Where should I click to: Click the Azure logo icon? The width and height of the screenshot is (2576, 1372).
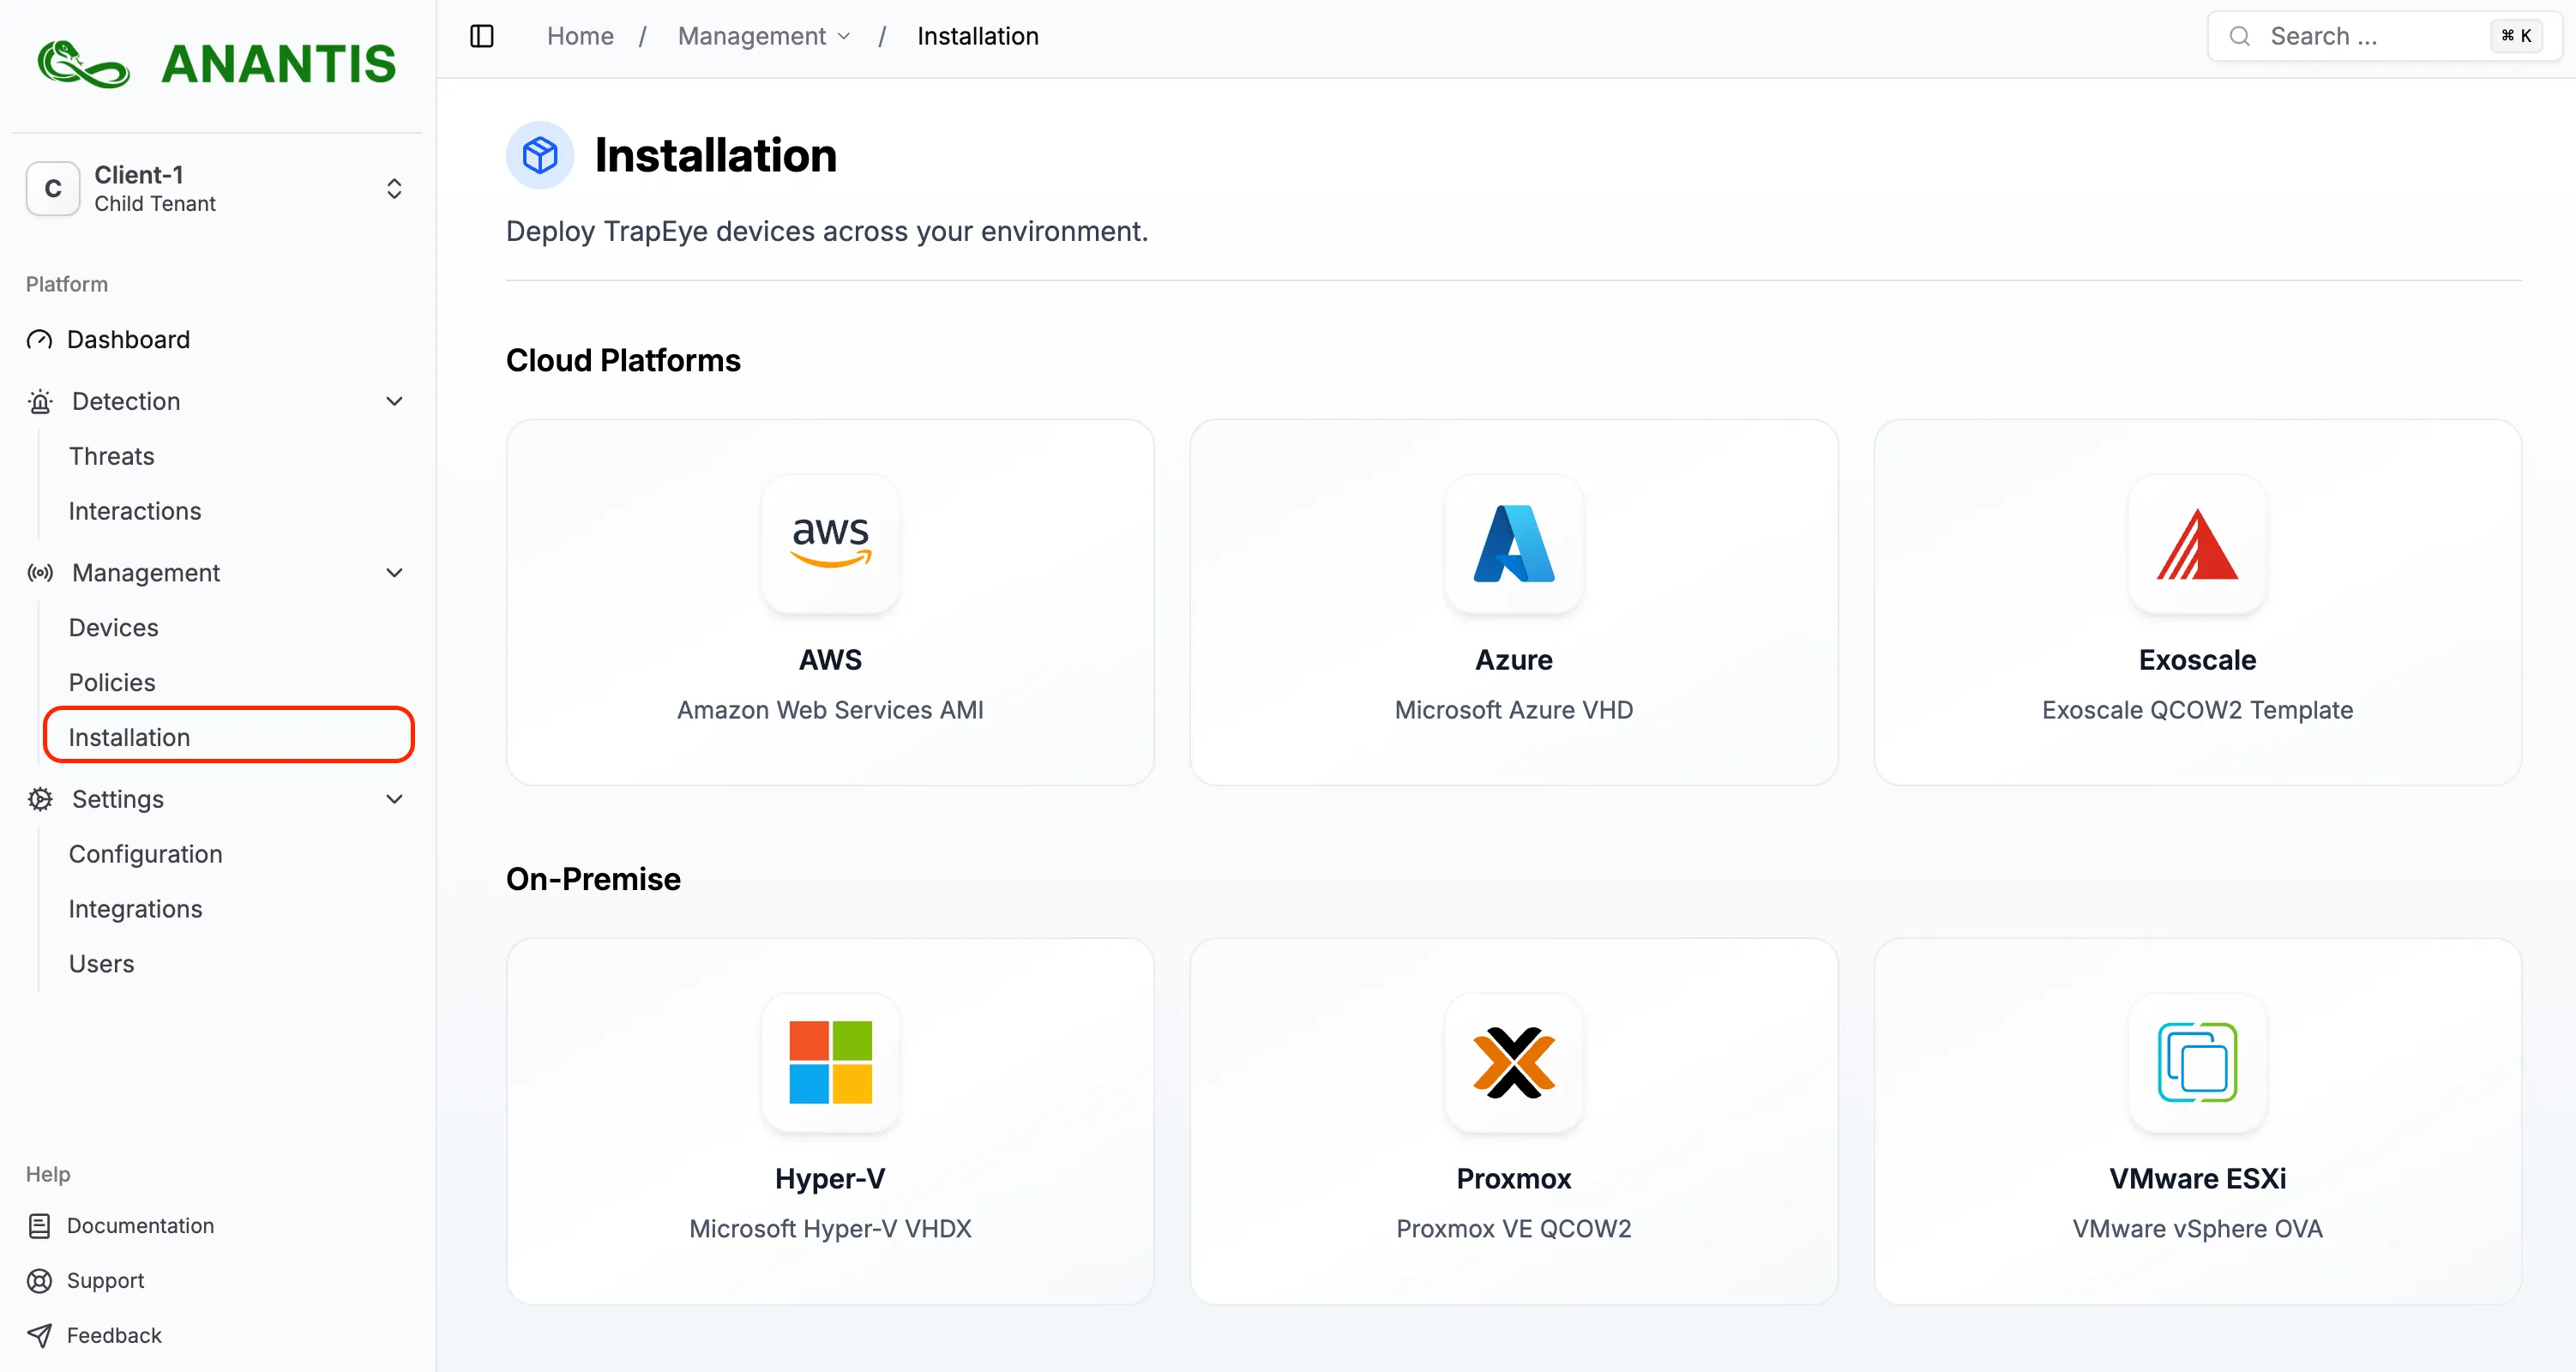1513,543
